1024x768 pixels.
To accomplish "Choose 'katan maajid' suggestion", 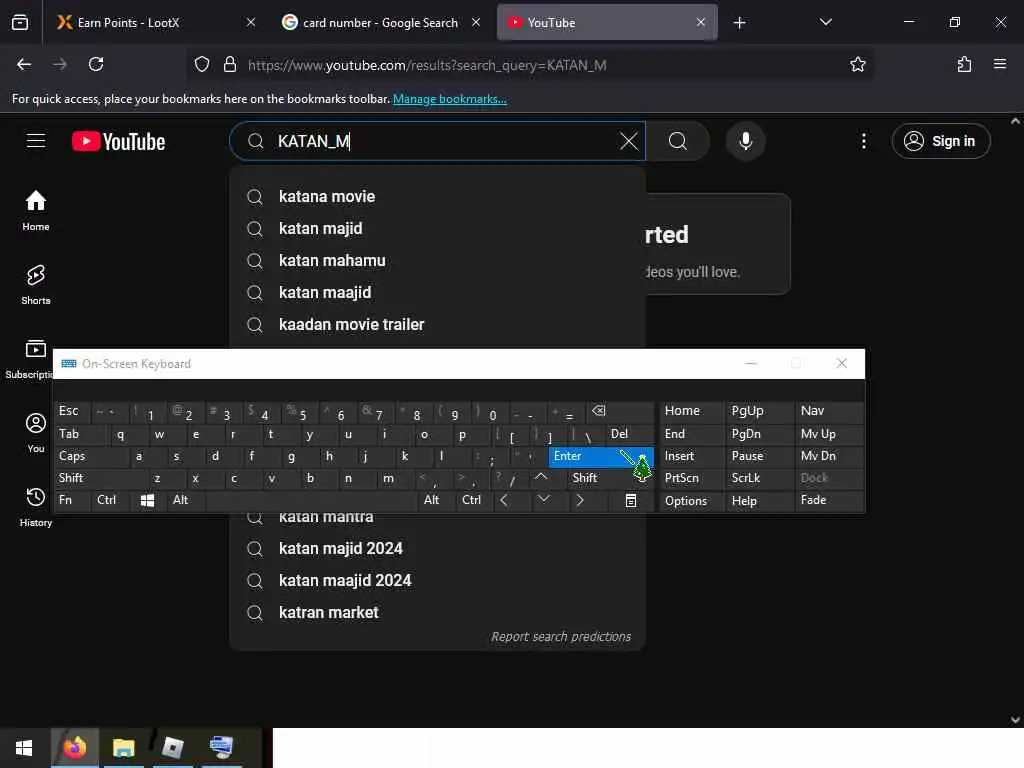I will (437, 293).
